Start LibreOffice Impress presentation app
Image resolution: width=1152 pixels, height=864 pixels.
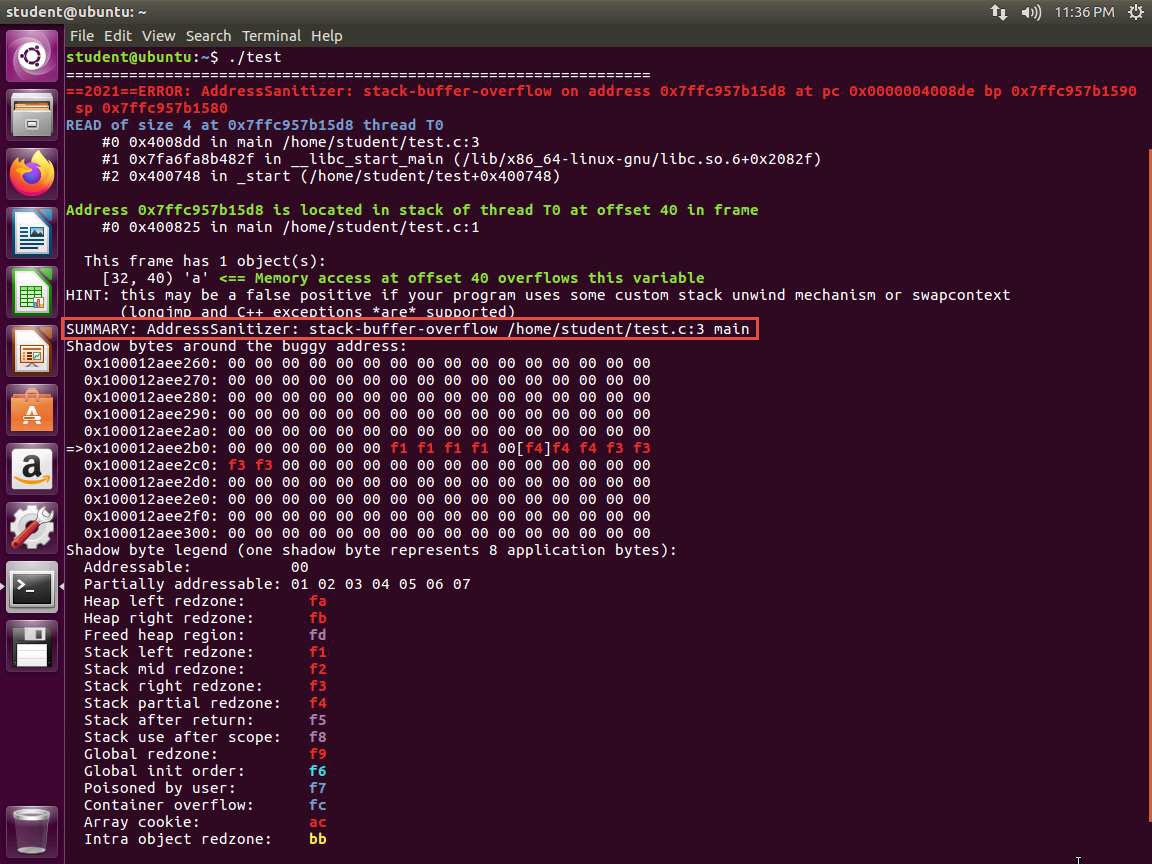[32, 352]
